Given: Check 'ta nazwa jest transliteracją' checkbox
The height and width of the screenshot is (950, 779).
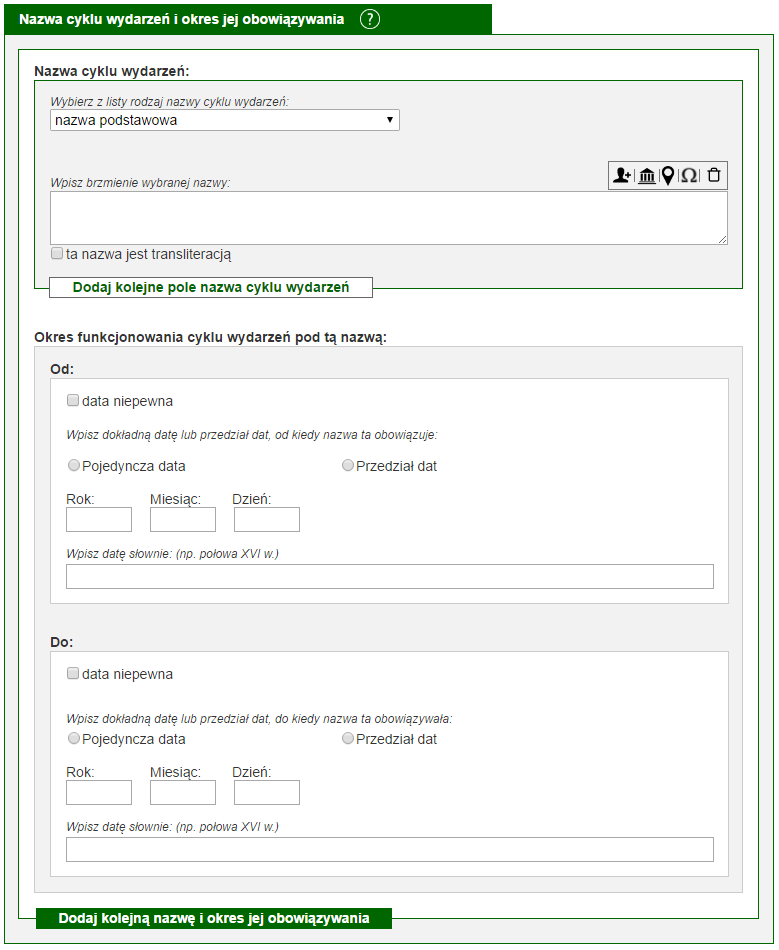Looking at the screenshot, I should [x=57, y=253].
